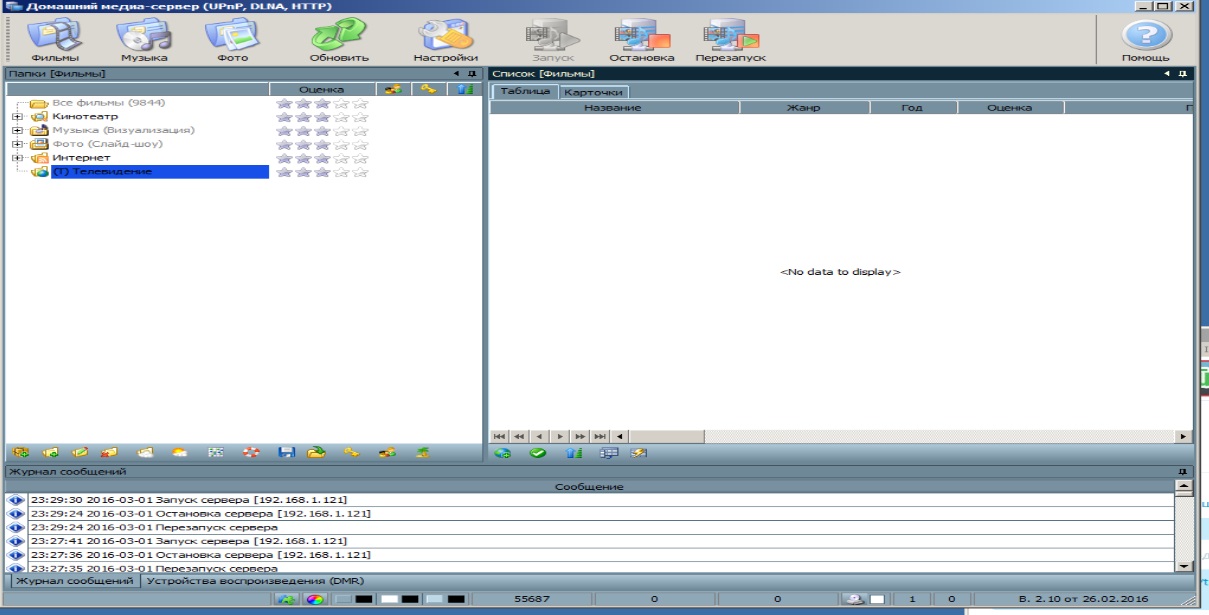The height and width of the screenshot is (615, 1209).
Task: Click the green checkmark icon below the list
Action: click(x=538, y=453)
